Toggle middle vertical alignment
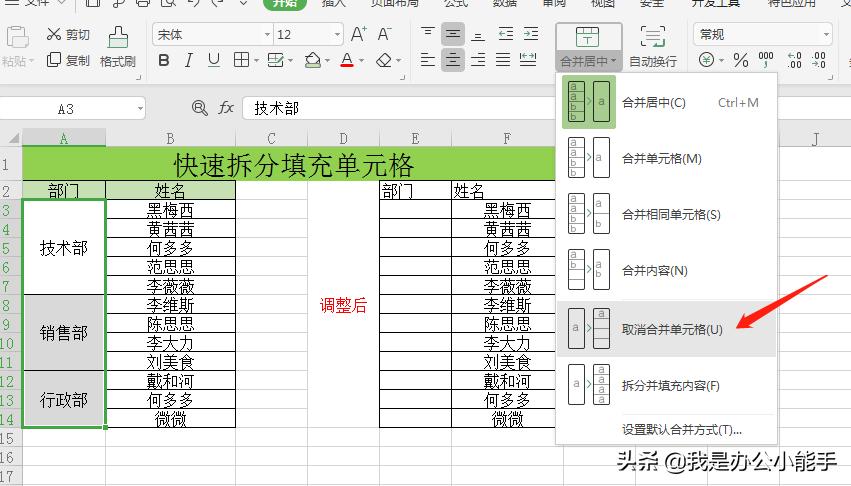Image resolution: width=851 pixels, height=486 pixels. (453, 34)
